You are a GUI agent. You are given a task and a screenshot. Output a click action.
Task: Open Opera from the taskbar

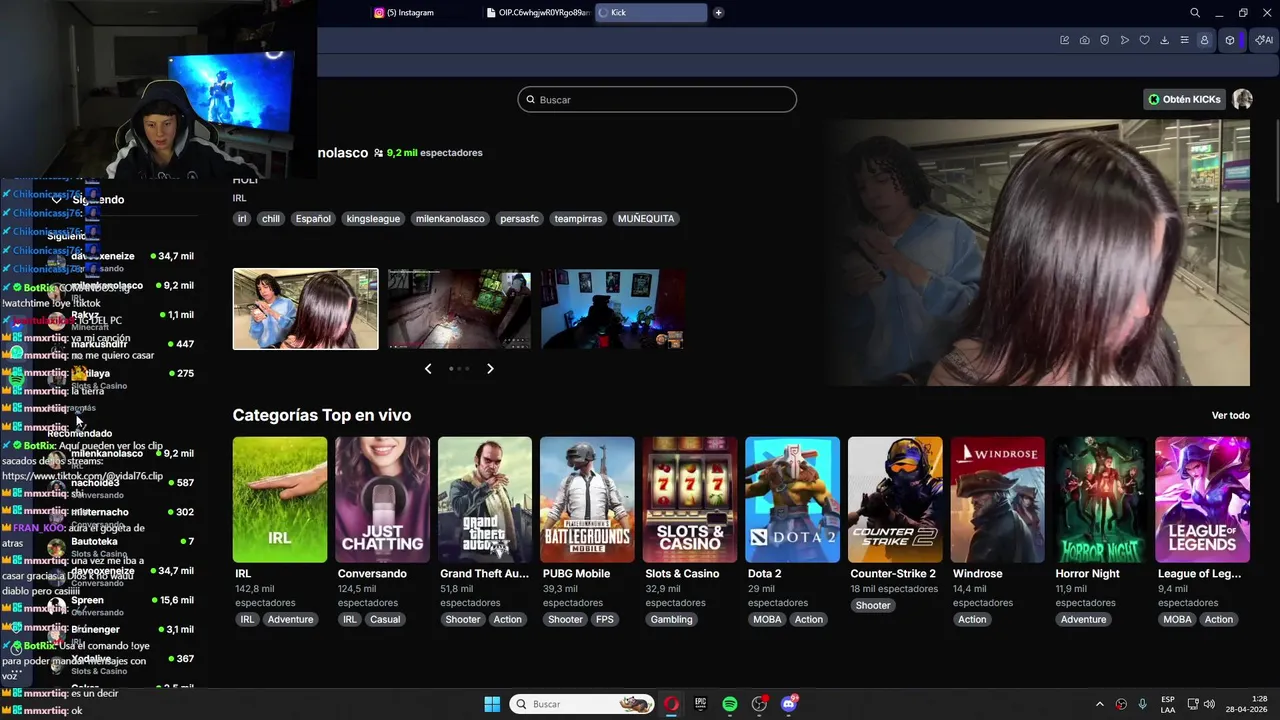pos(671,704)
